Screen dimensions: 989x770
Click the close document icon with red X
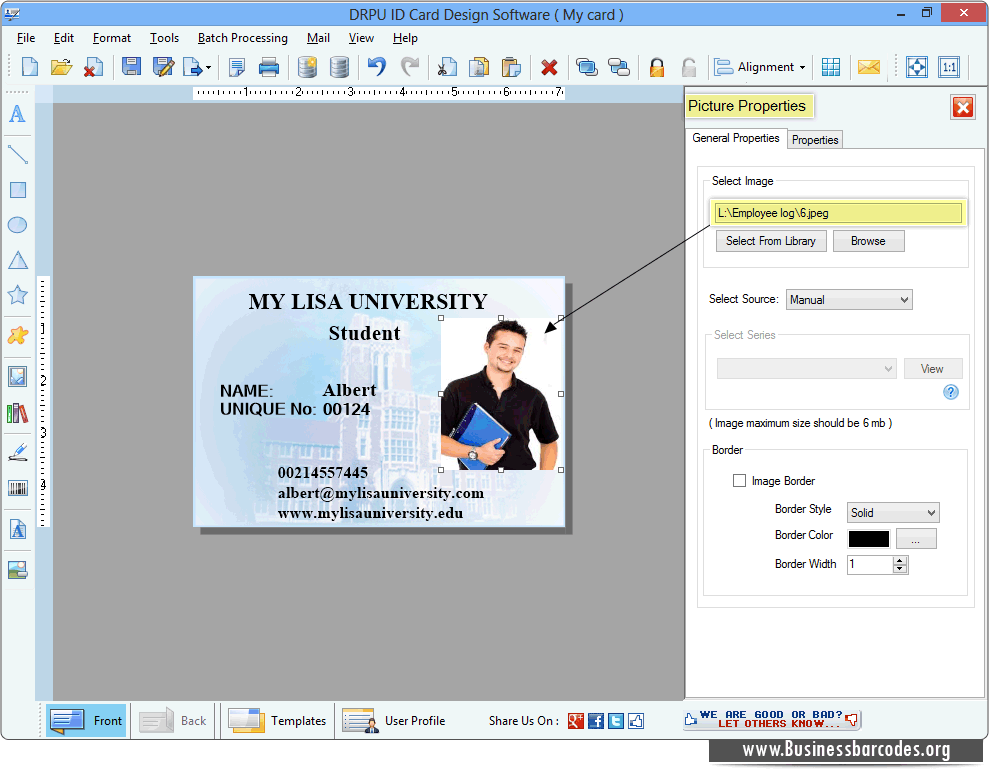[93, 67]
